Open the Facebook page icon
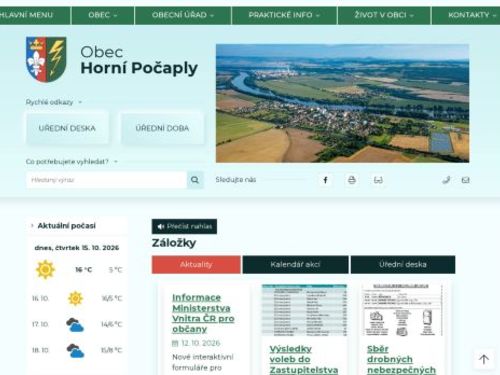500x375 pixels. click(x=325, y=180)
